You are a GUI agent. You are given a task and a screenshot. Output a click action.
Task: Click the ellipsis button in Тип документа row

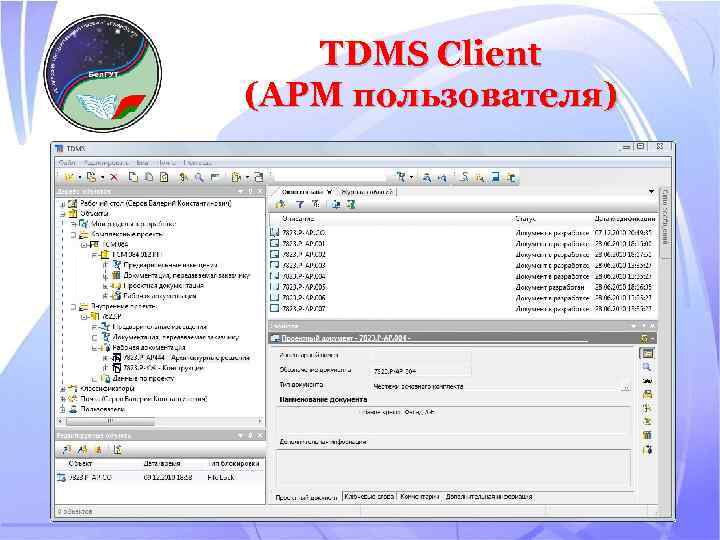(x=625, y=387)
